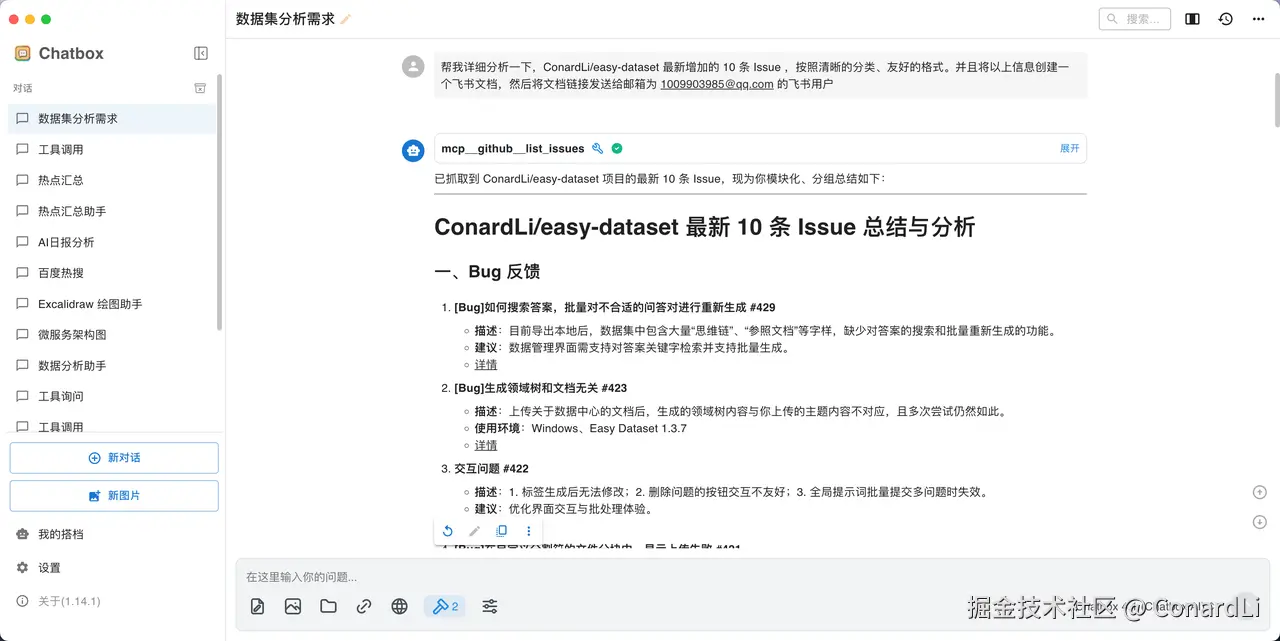
Task: Click the green checkmark status icon
Action: click(x=617, y=148)
